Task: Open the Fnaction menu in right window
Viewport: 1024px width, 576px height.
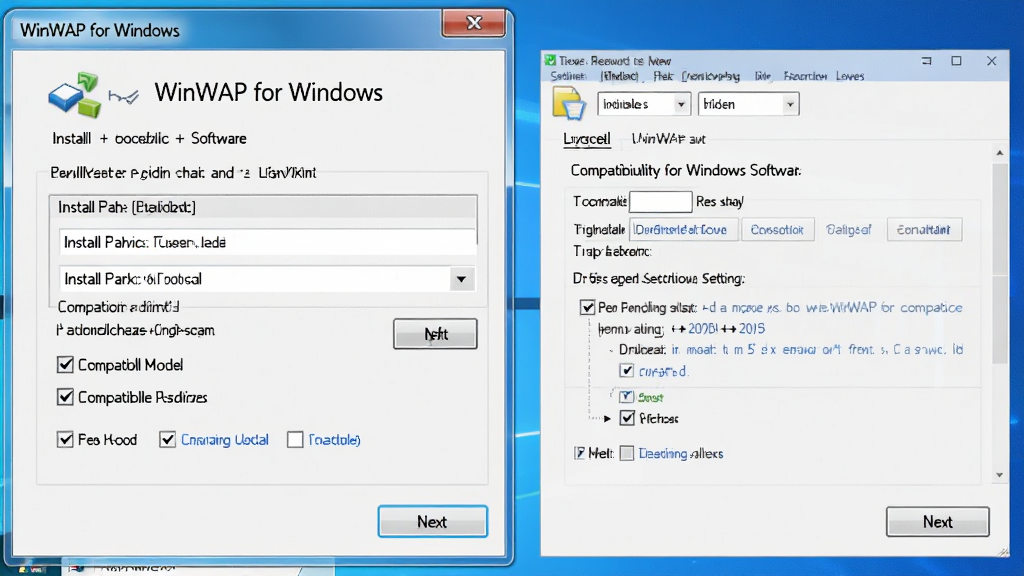Action: pyautogui.click(x=805, y=76)
